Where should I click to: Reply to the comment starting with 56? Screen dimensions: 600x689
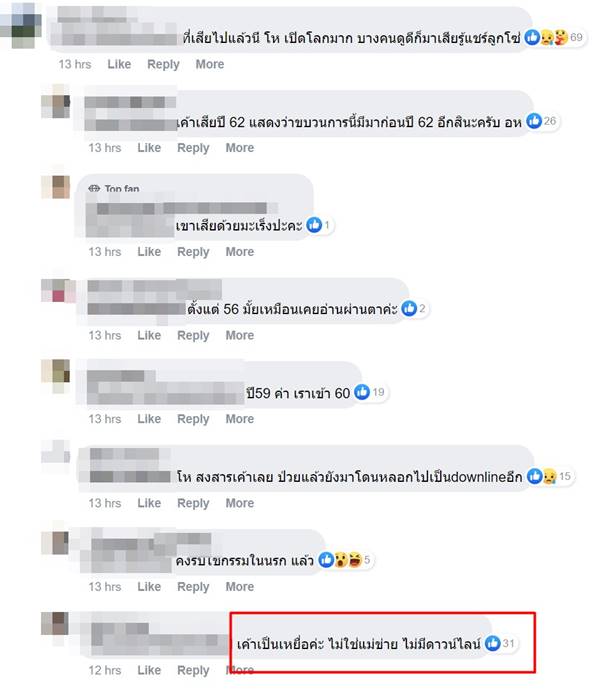point(193,335)
